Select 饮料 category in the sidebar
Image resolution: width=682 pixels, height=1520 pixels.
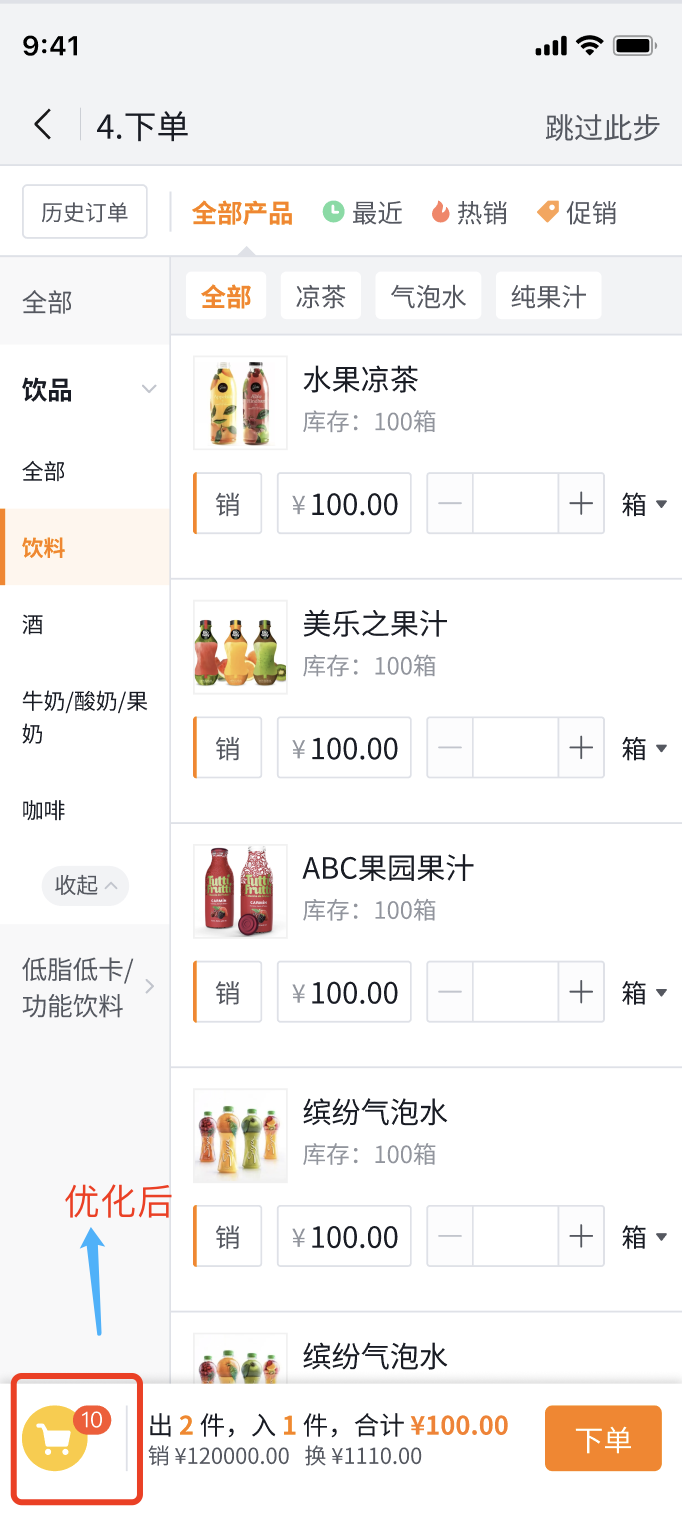tap(45, 547)
